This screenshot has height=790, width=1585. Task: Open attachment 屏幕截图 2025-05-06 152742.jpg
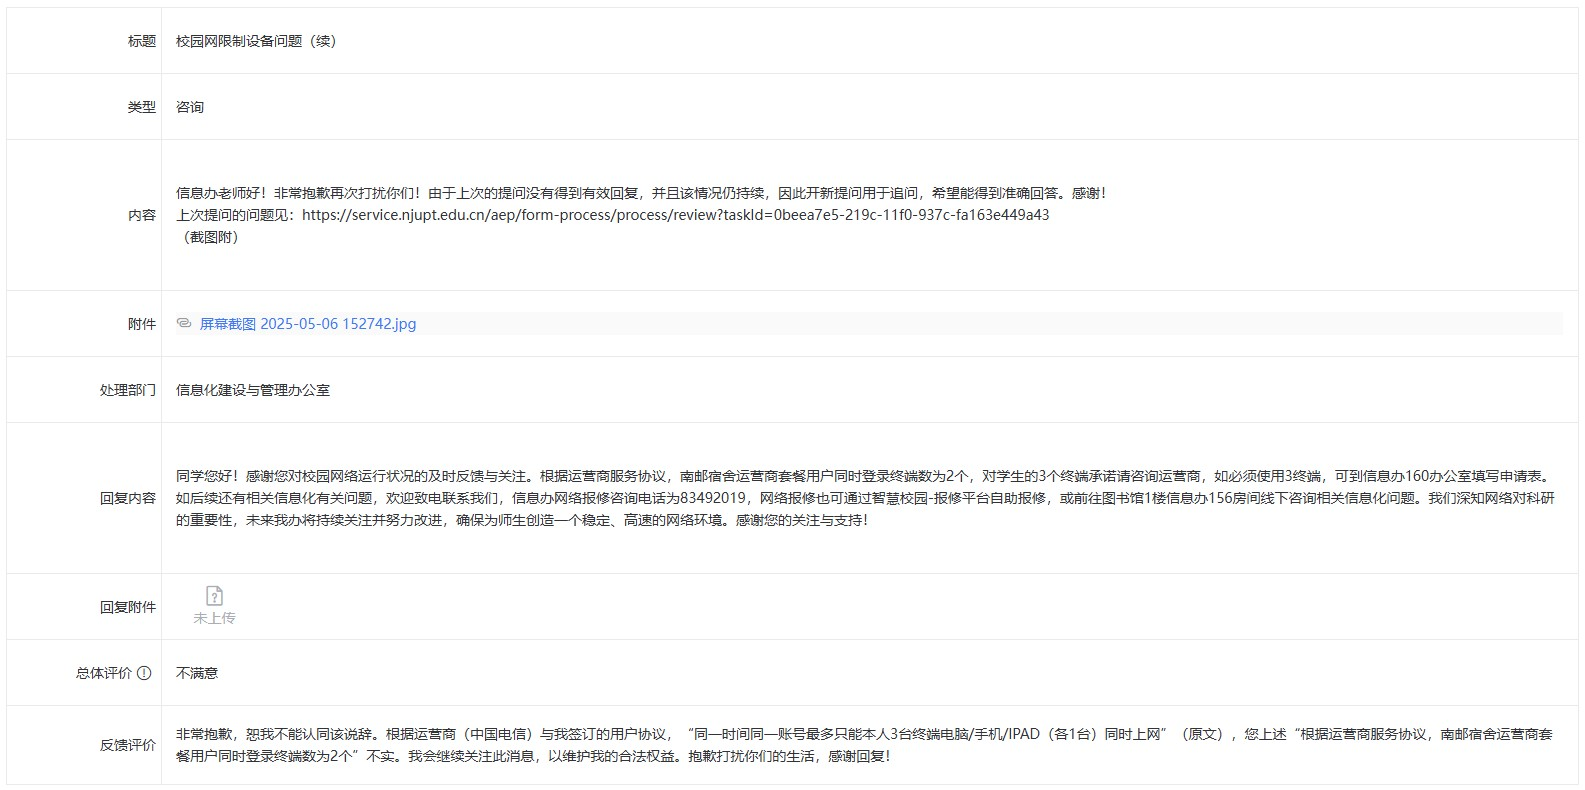[308, 324]
